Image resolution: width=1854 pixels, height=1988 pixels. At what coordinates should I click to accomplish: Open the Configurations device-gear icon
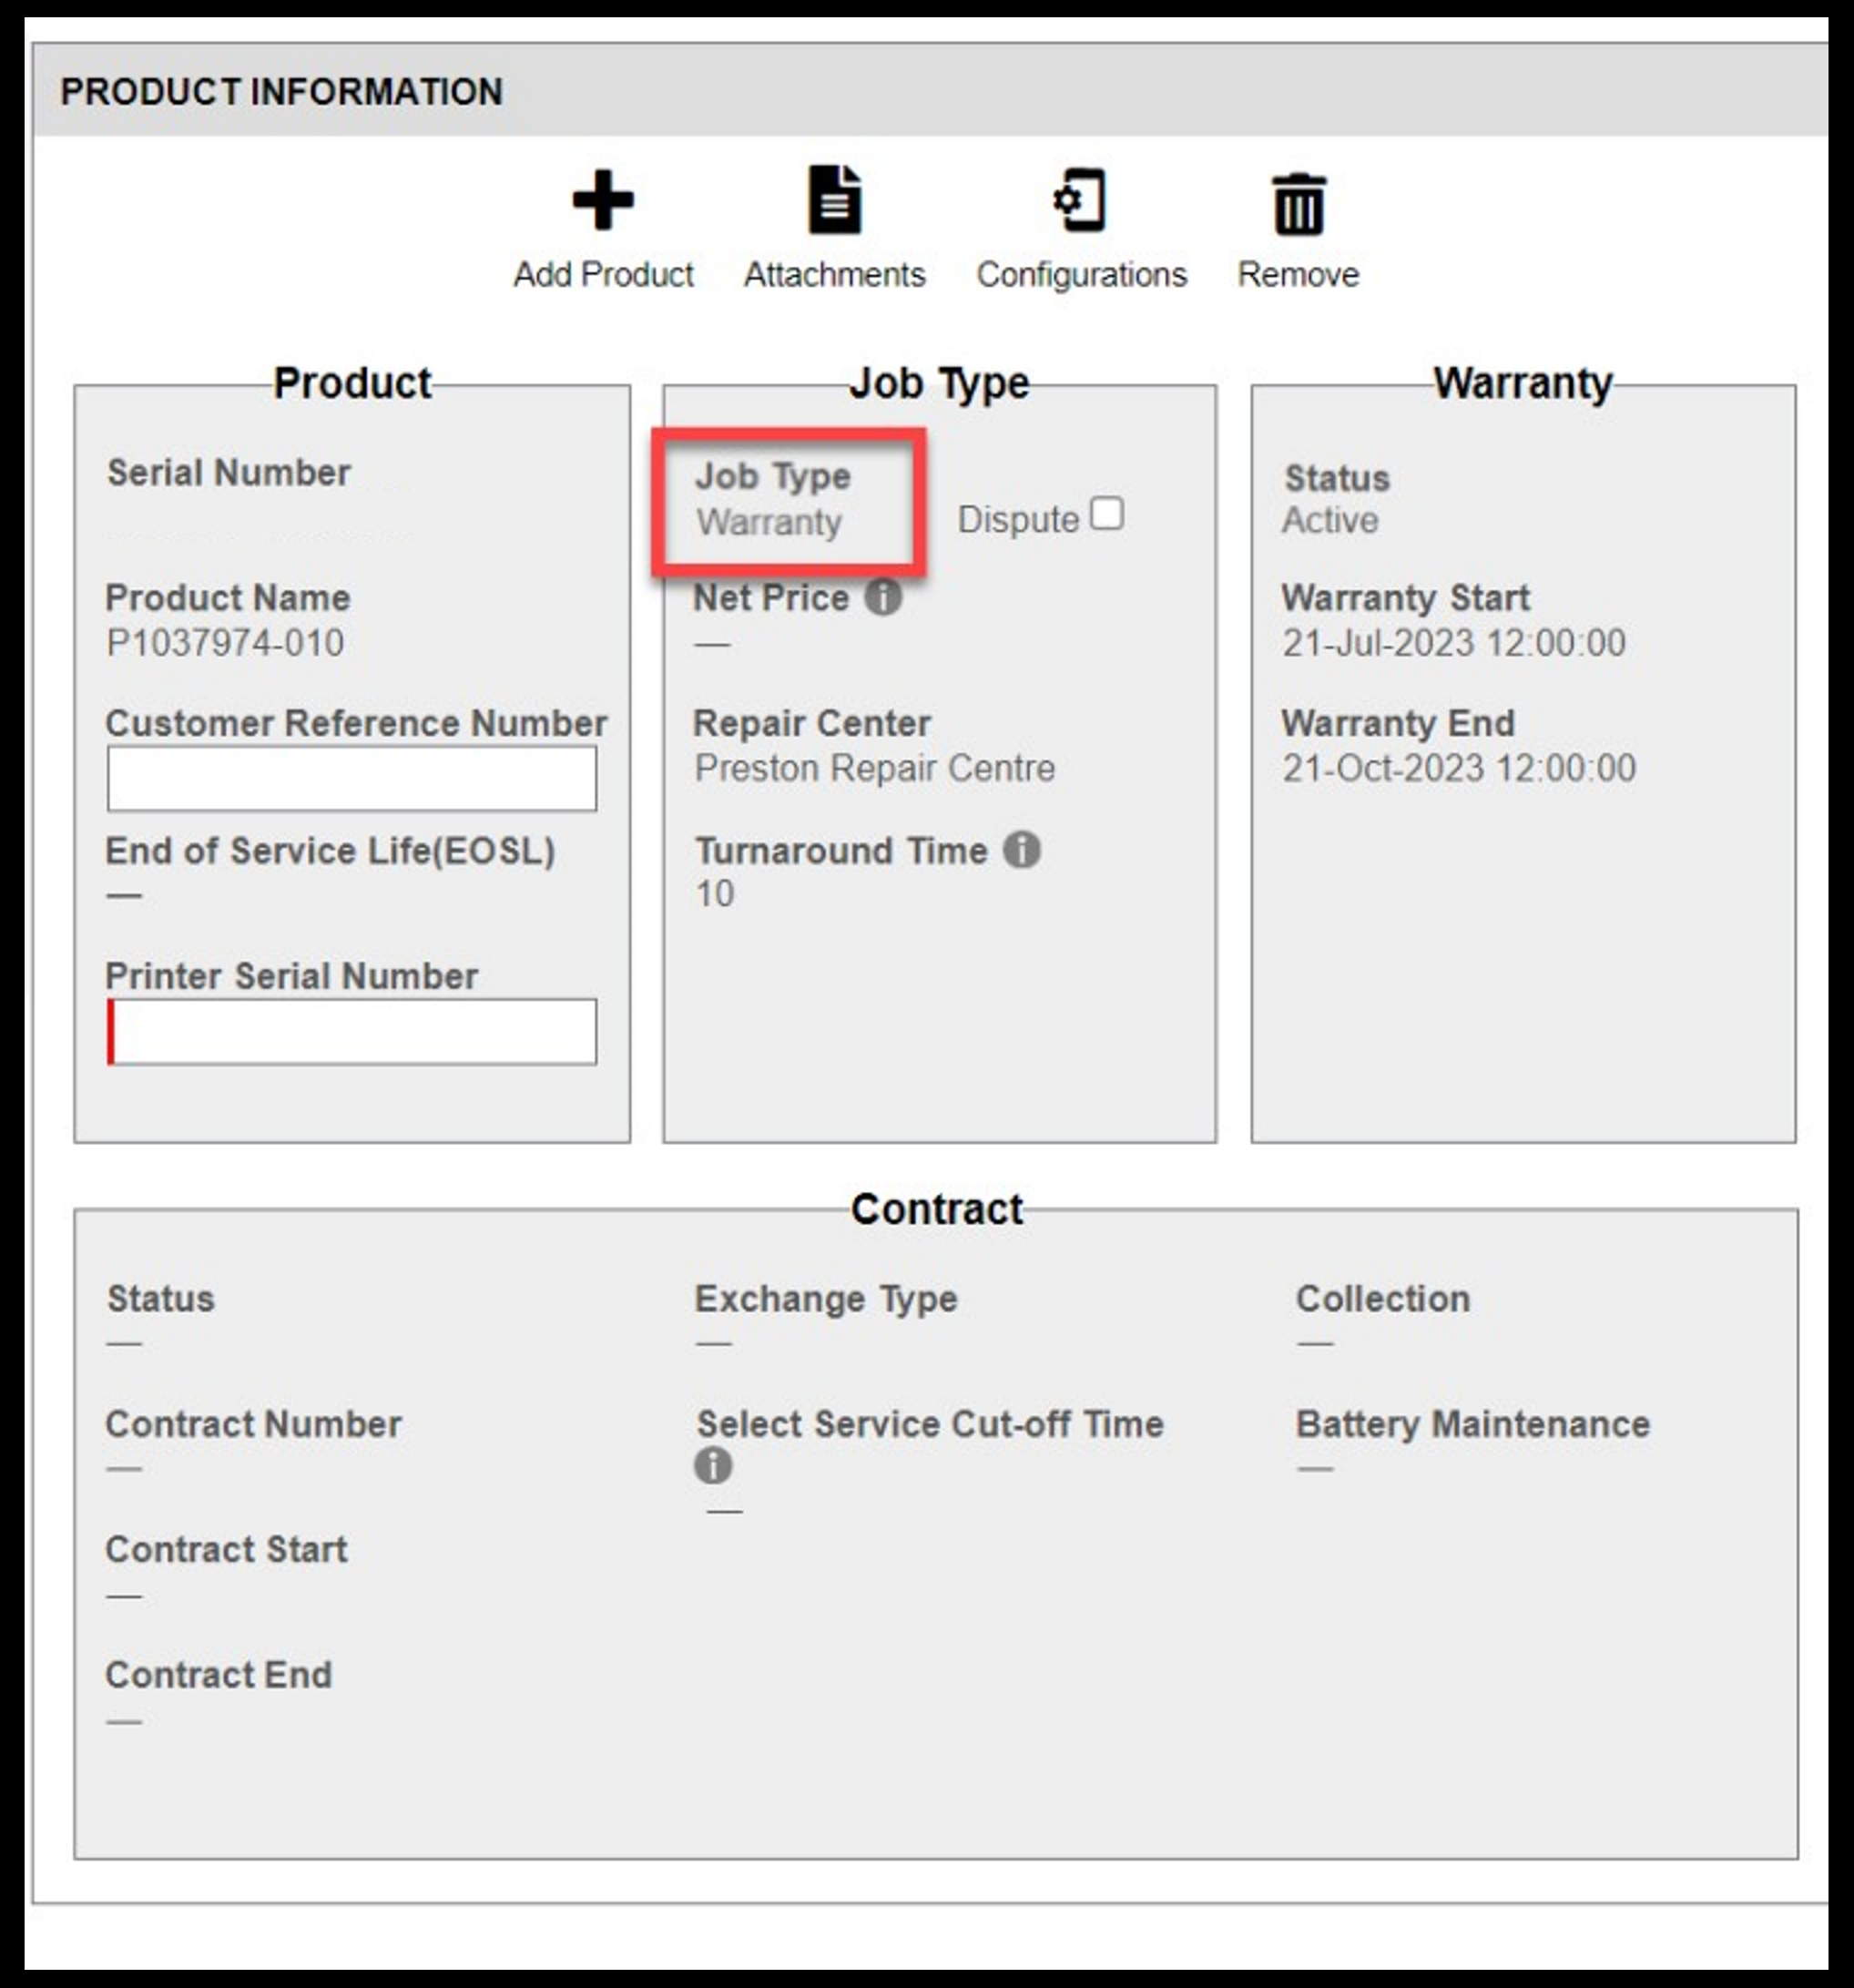[1080, 200]
